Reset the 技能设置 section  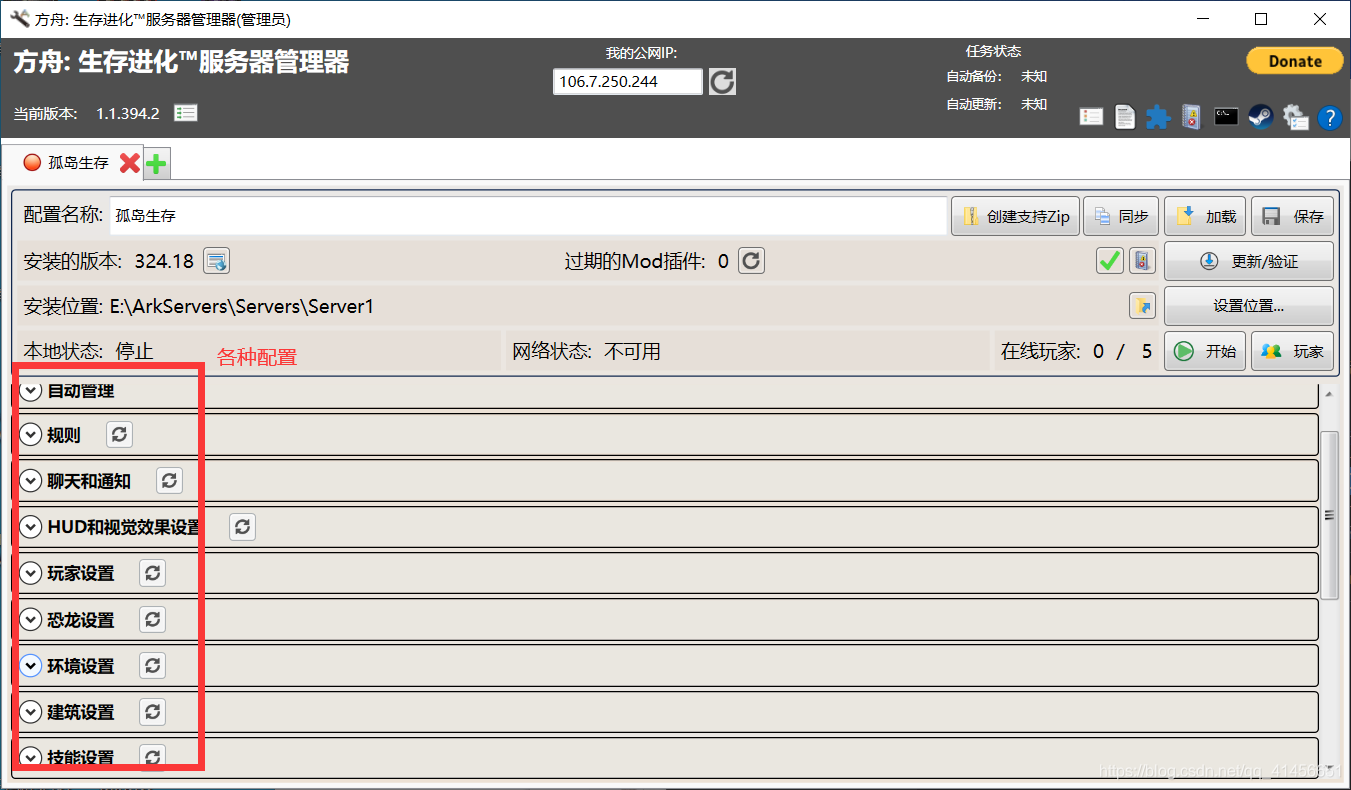click(152, 757)
